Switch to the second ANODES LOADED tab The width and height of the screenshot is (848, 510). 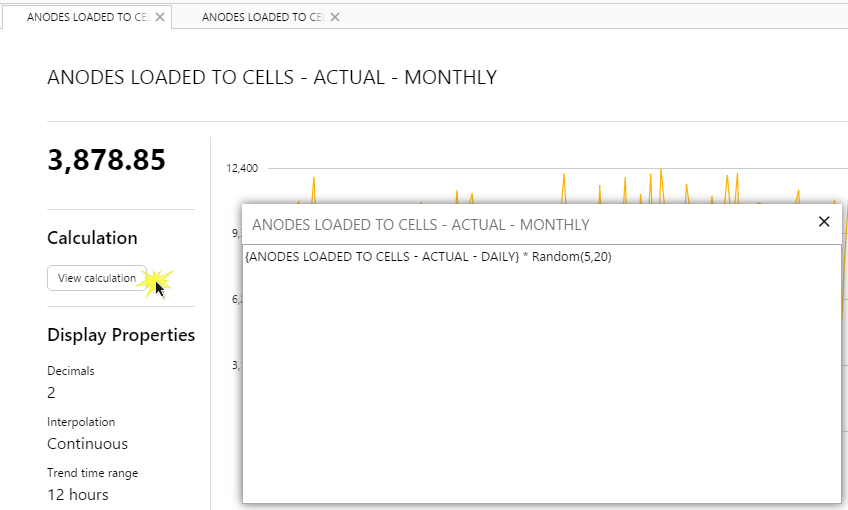262,17
